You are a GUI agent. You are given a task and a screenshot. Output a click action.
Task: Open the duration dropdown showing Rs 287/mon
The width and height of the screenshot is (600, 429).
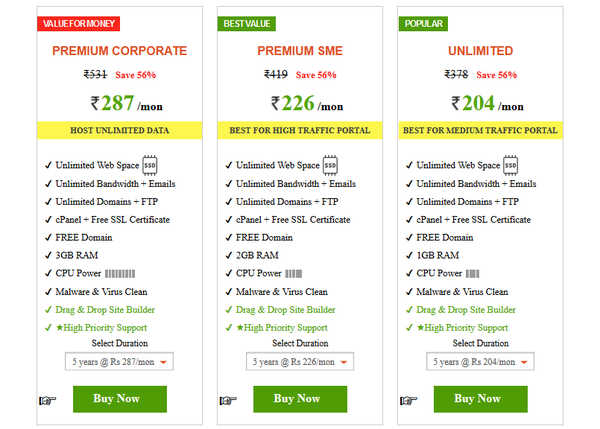(x=119, y=362)
